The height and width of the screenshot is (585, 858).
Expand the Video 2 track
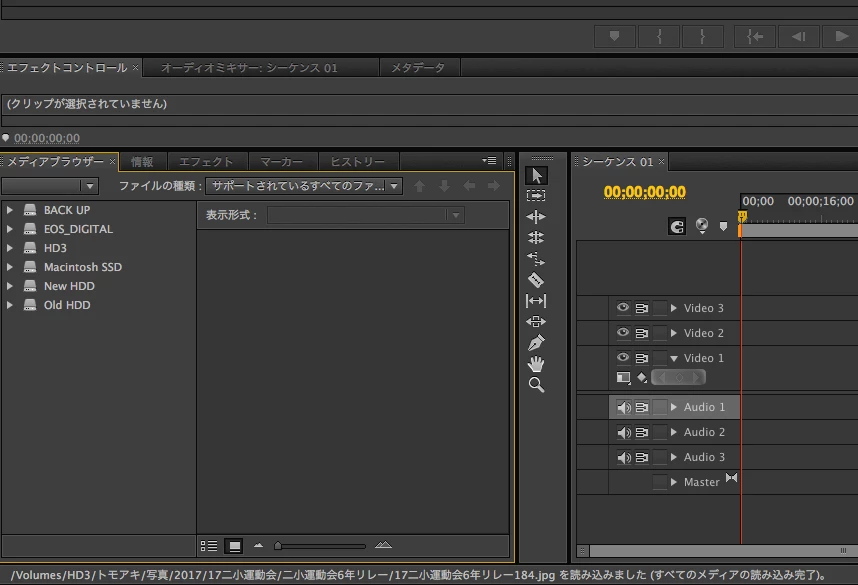click(674, 333)
